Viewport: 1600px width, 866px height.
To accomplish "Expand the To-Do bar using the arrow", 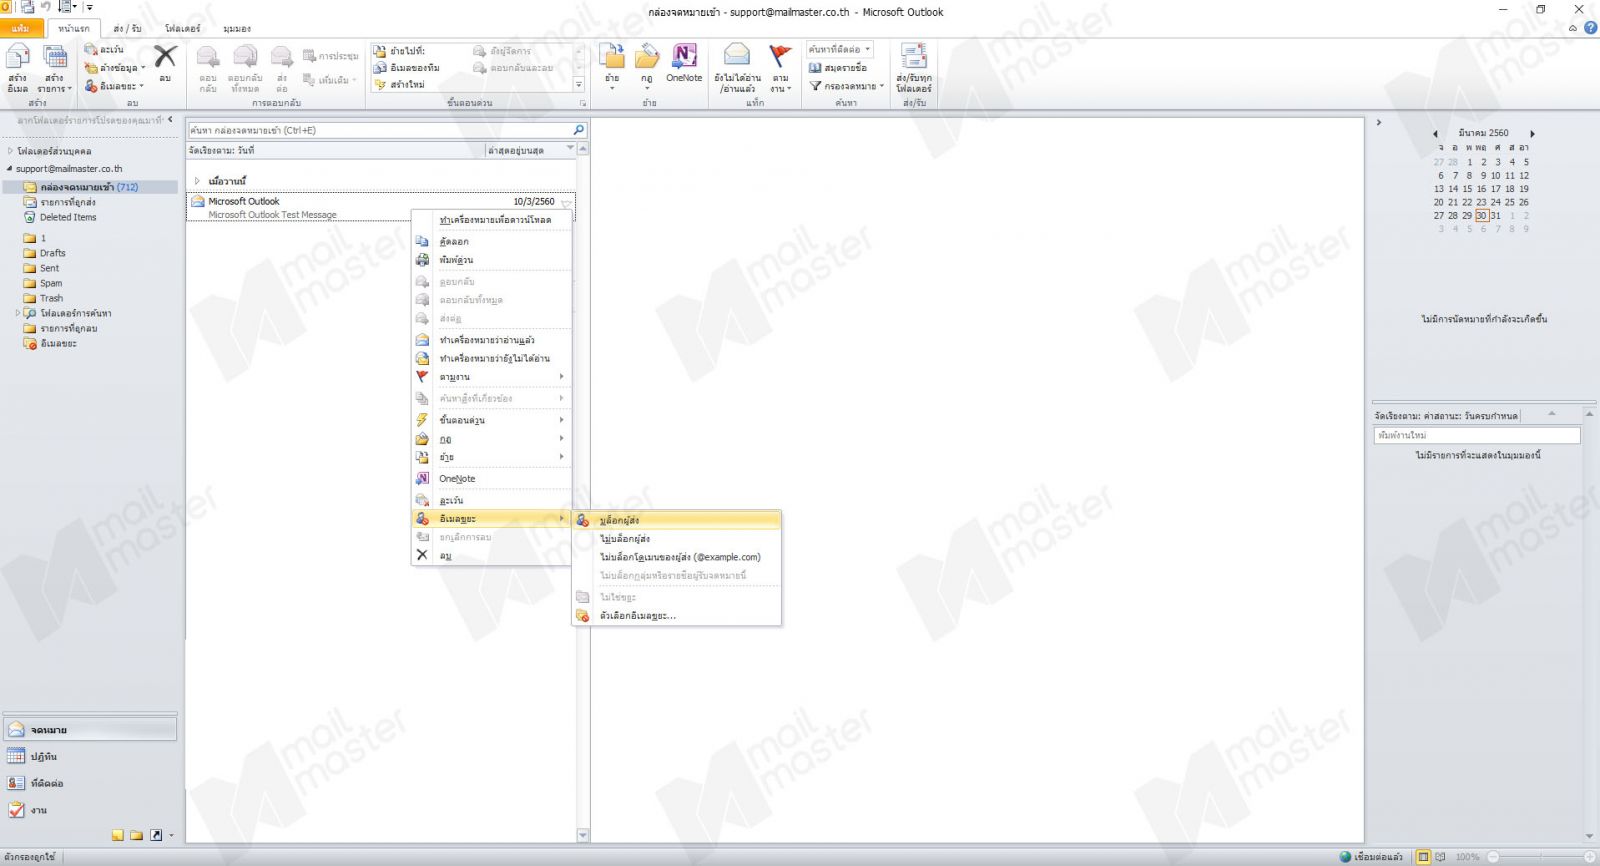I will (x=1379, y=122).
